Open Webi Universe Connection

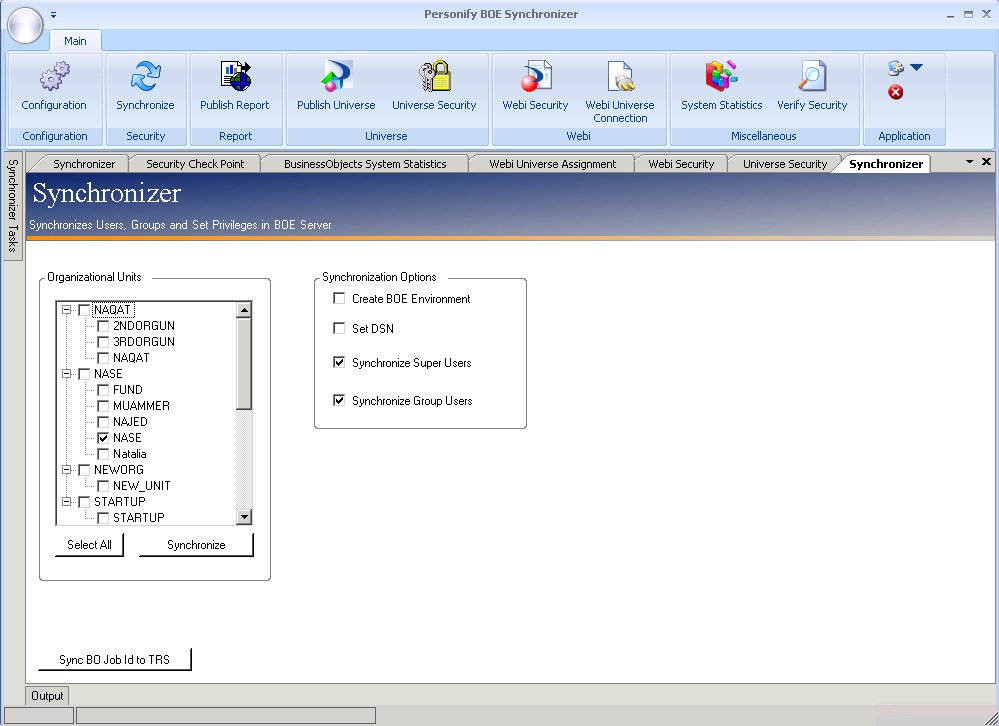pos(620,78)
